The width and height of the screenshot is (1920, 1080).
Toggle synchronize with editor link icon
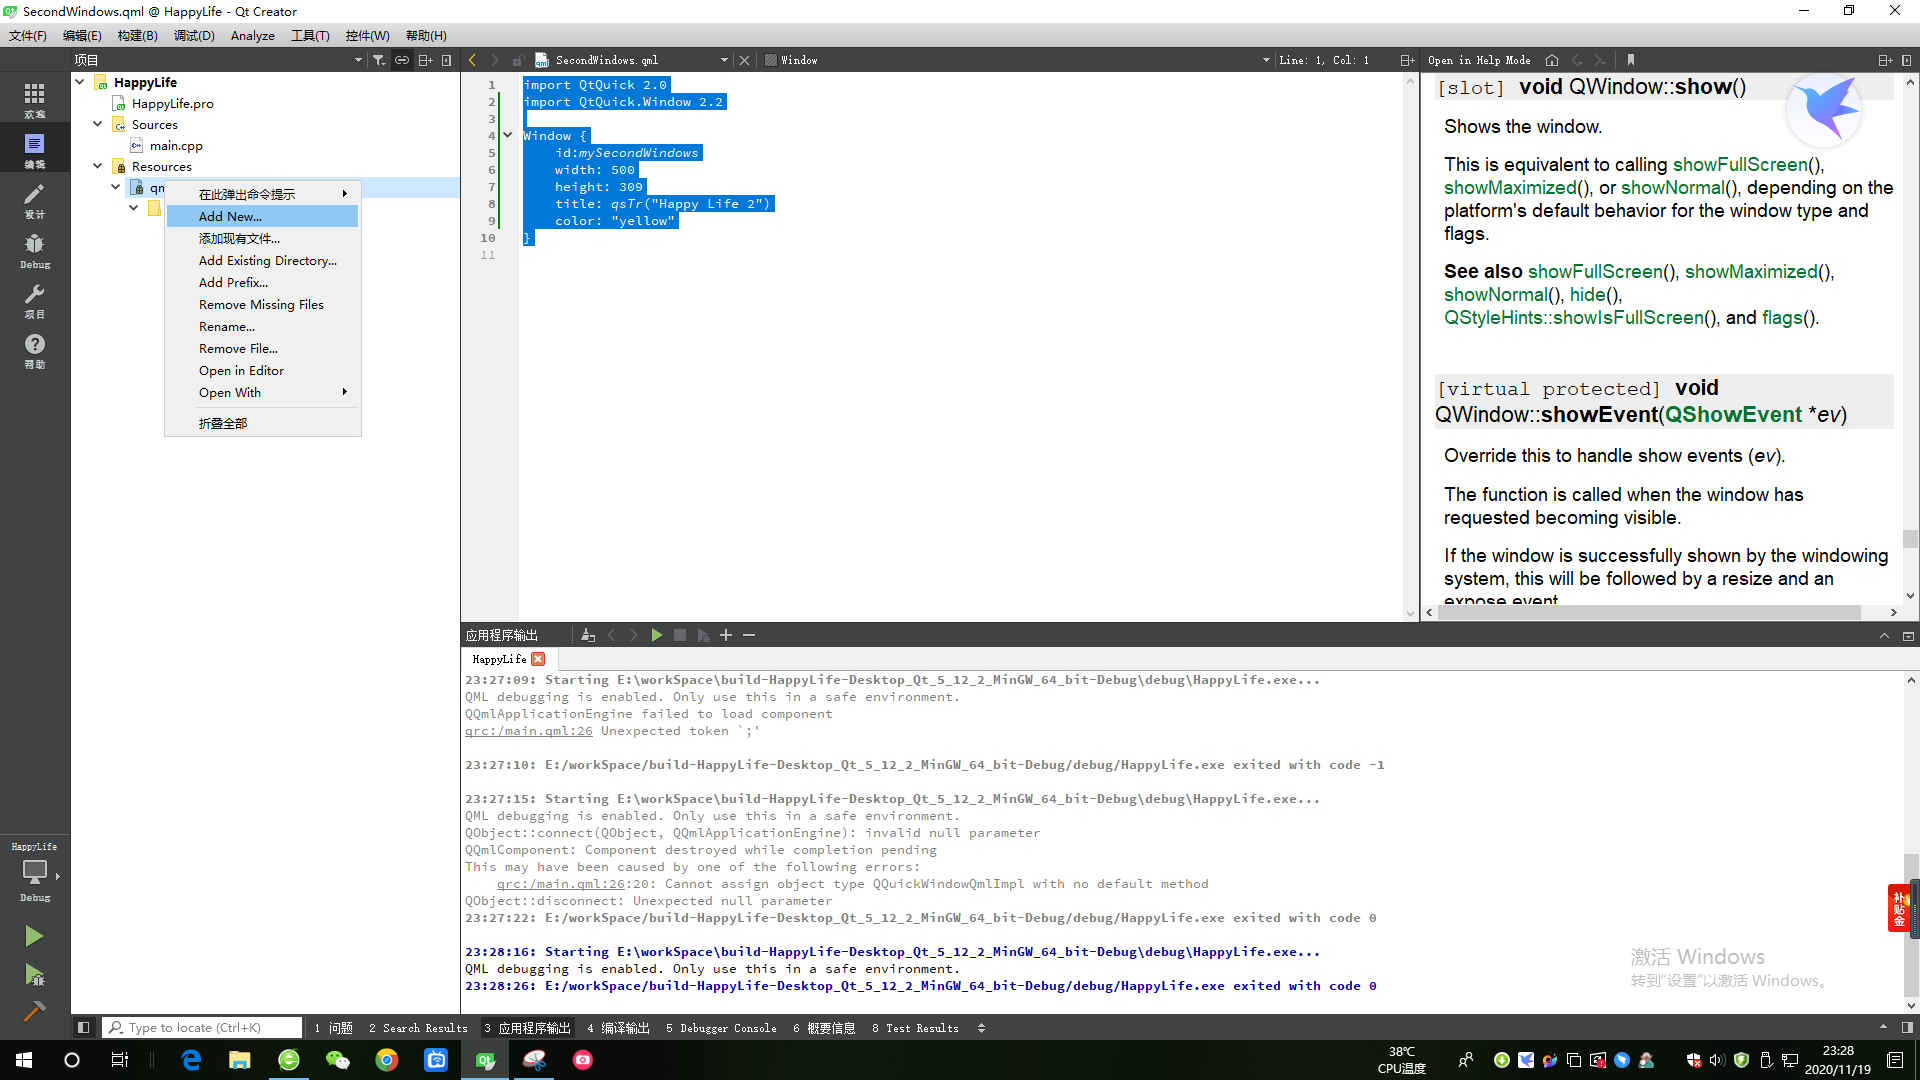(x=402, y=60)
